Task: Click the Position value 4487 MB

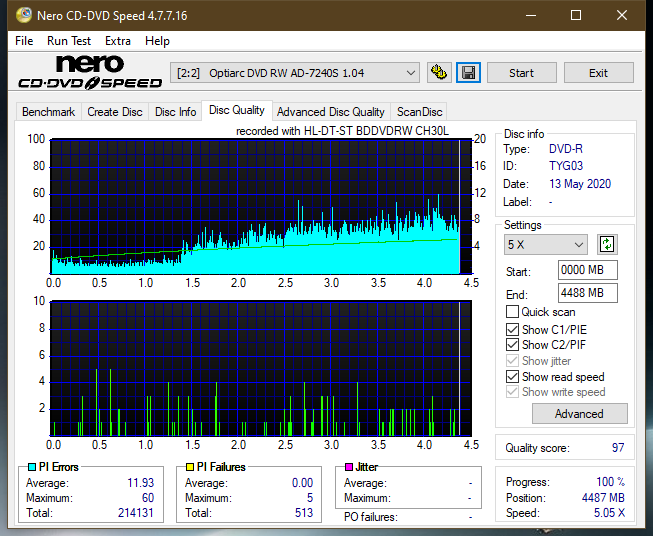Action: [x=603, y=498]
